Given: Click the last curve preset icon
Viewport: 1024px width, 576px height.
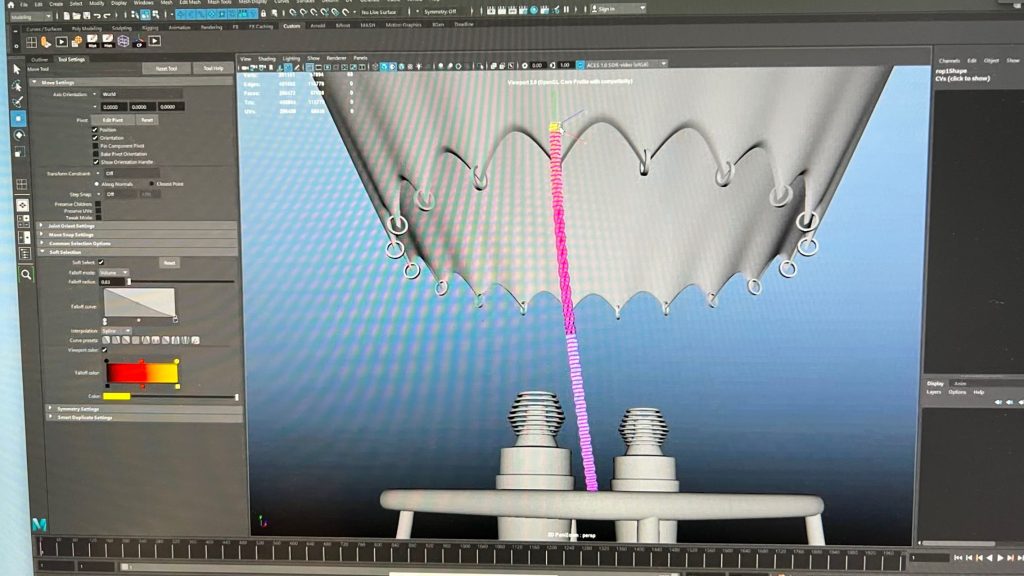Looking at the screenshot, I should tap(195, 340).
